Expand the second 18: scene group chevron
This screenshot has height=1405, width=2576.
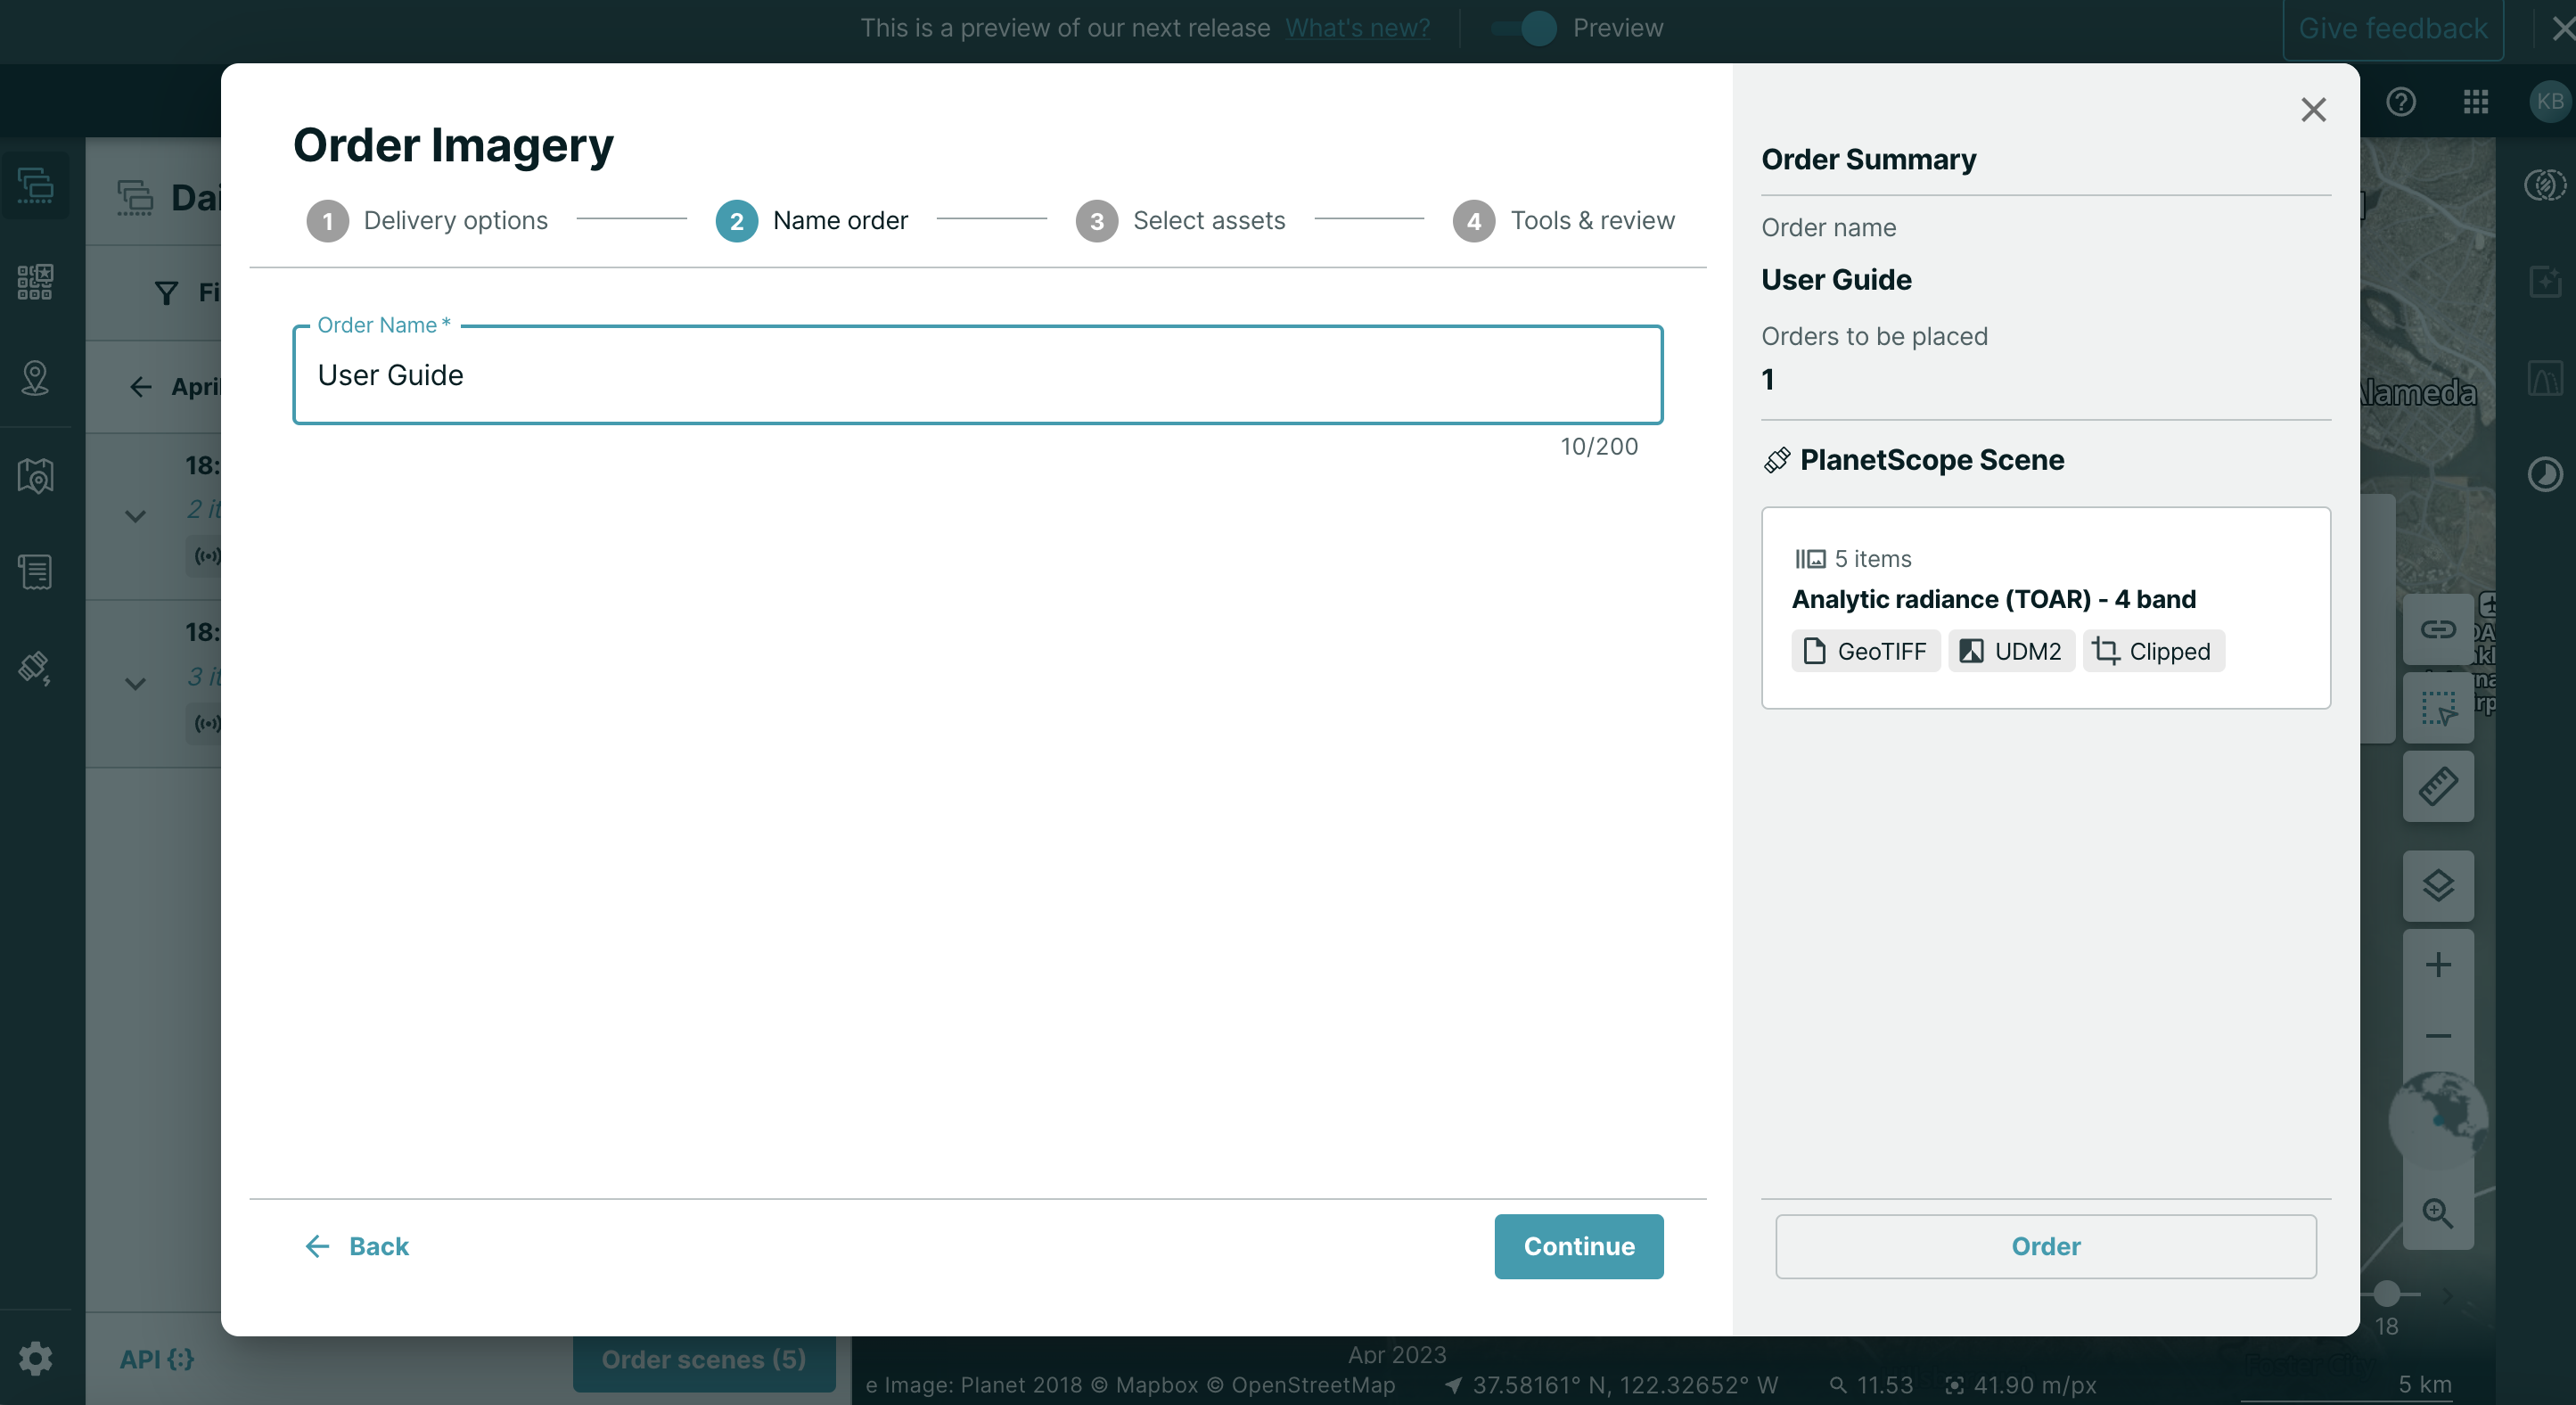pos(135,684)
